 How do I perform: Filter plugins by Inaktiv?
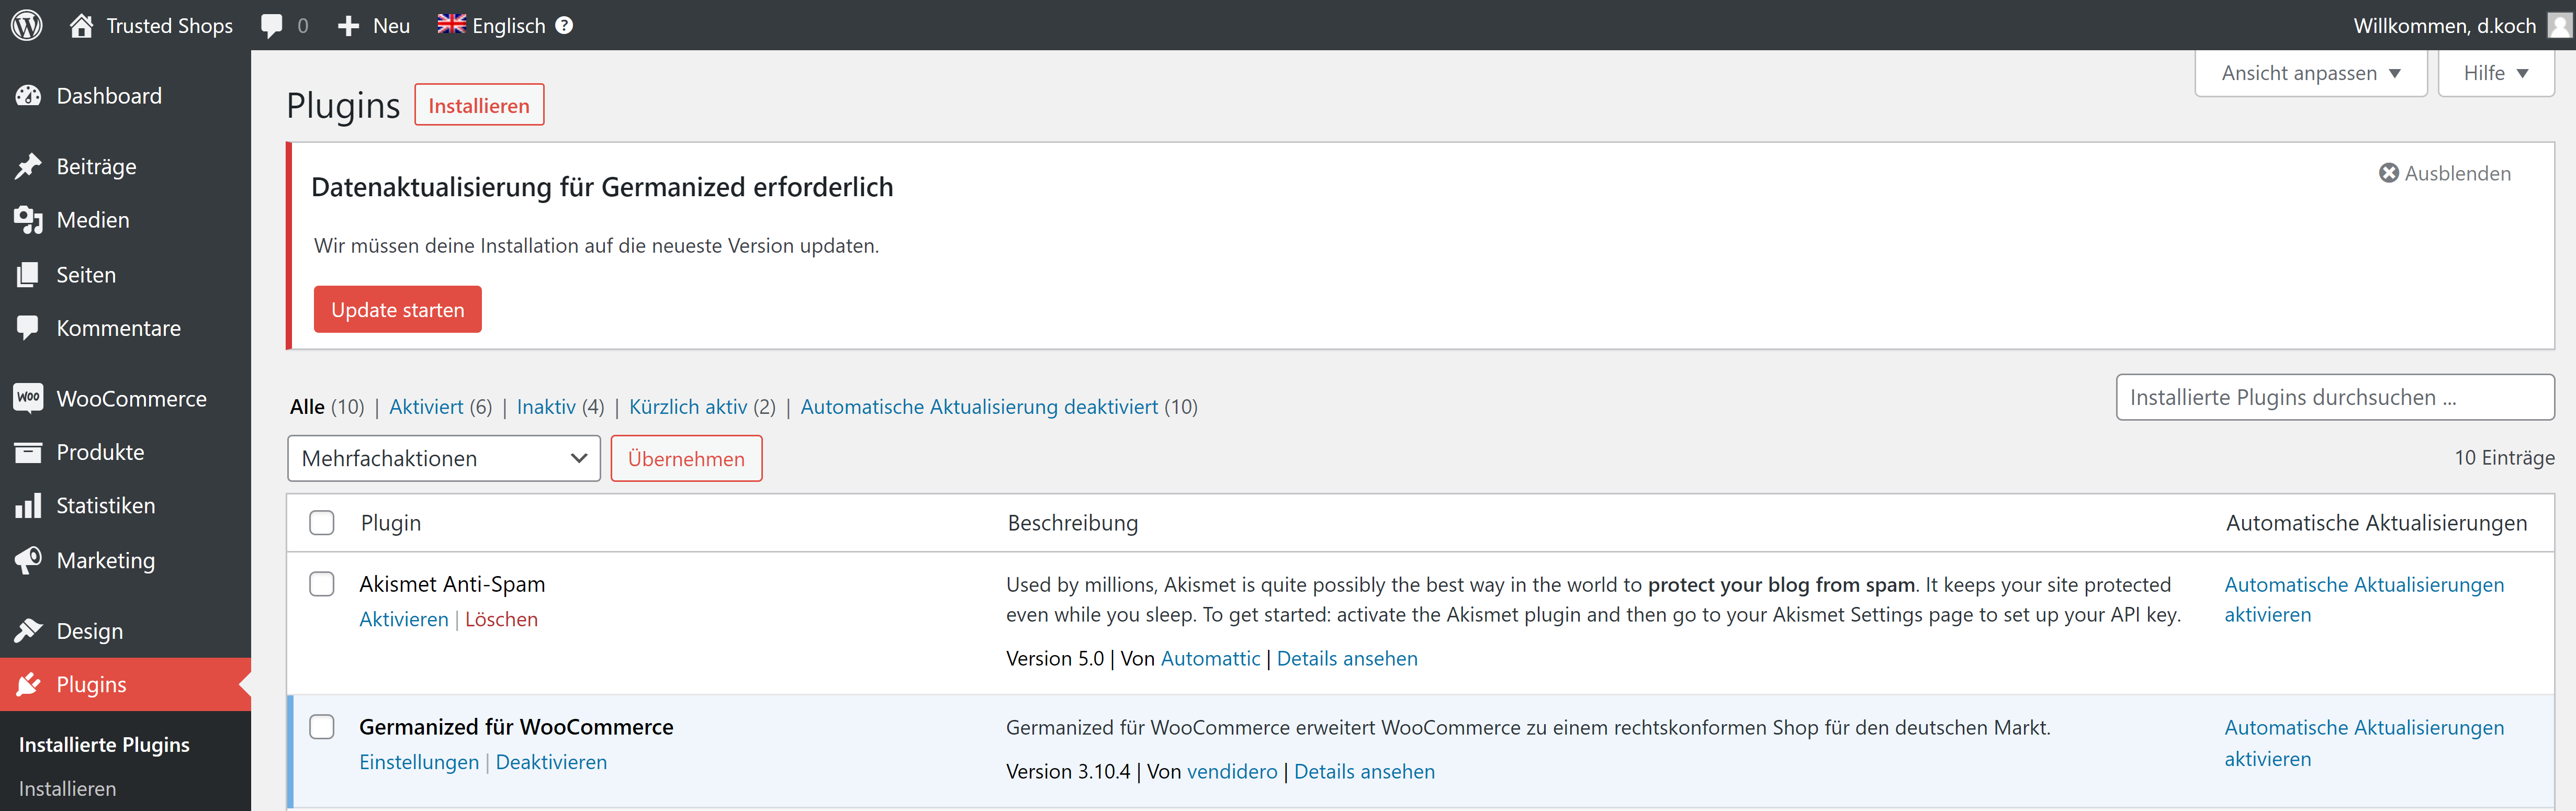(x=546, y=407)
